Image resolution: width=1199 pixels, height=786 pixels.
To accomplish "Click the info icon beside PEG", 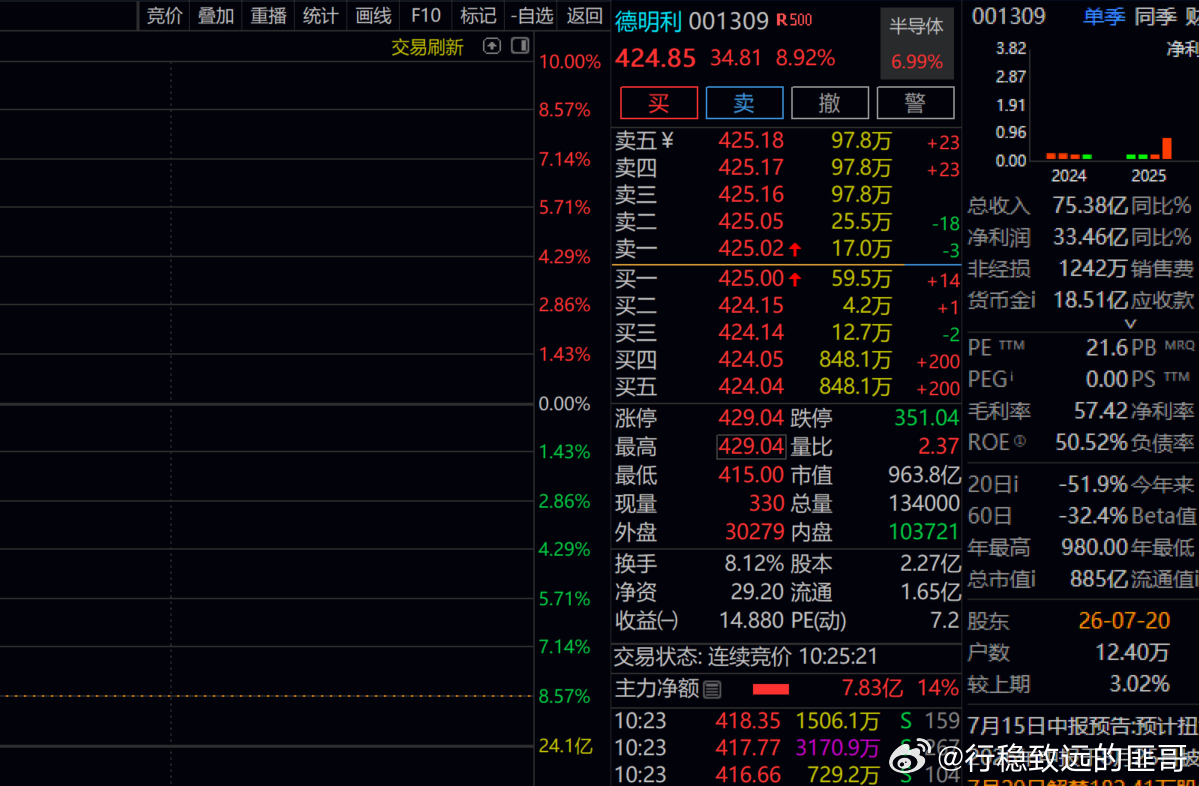I will pos(1011,375).
